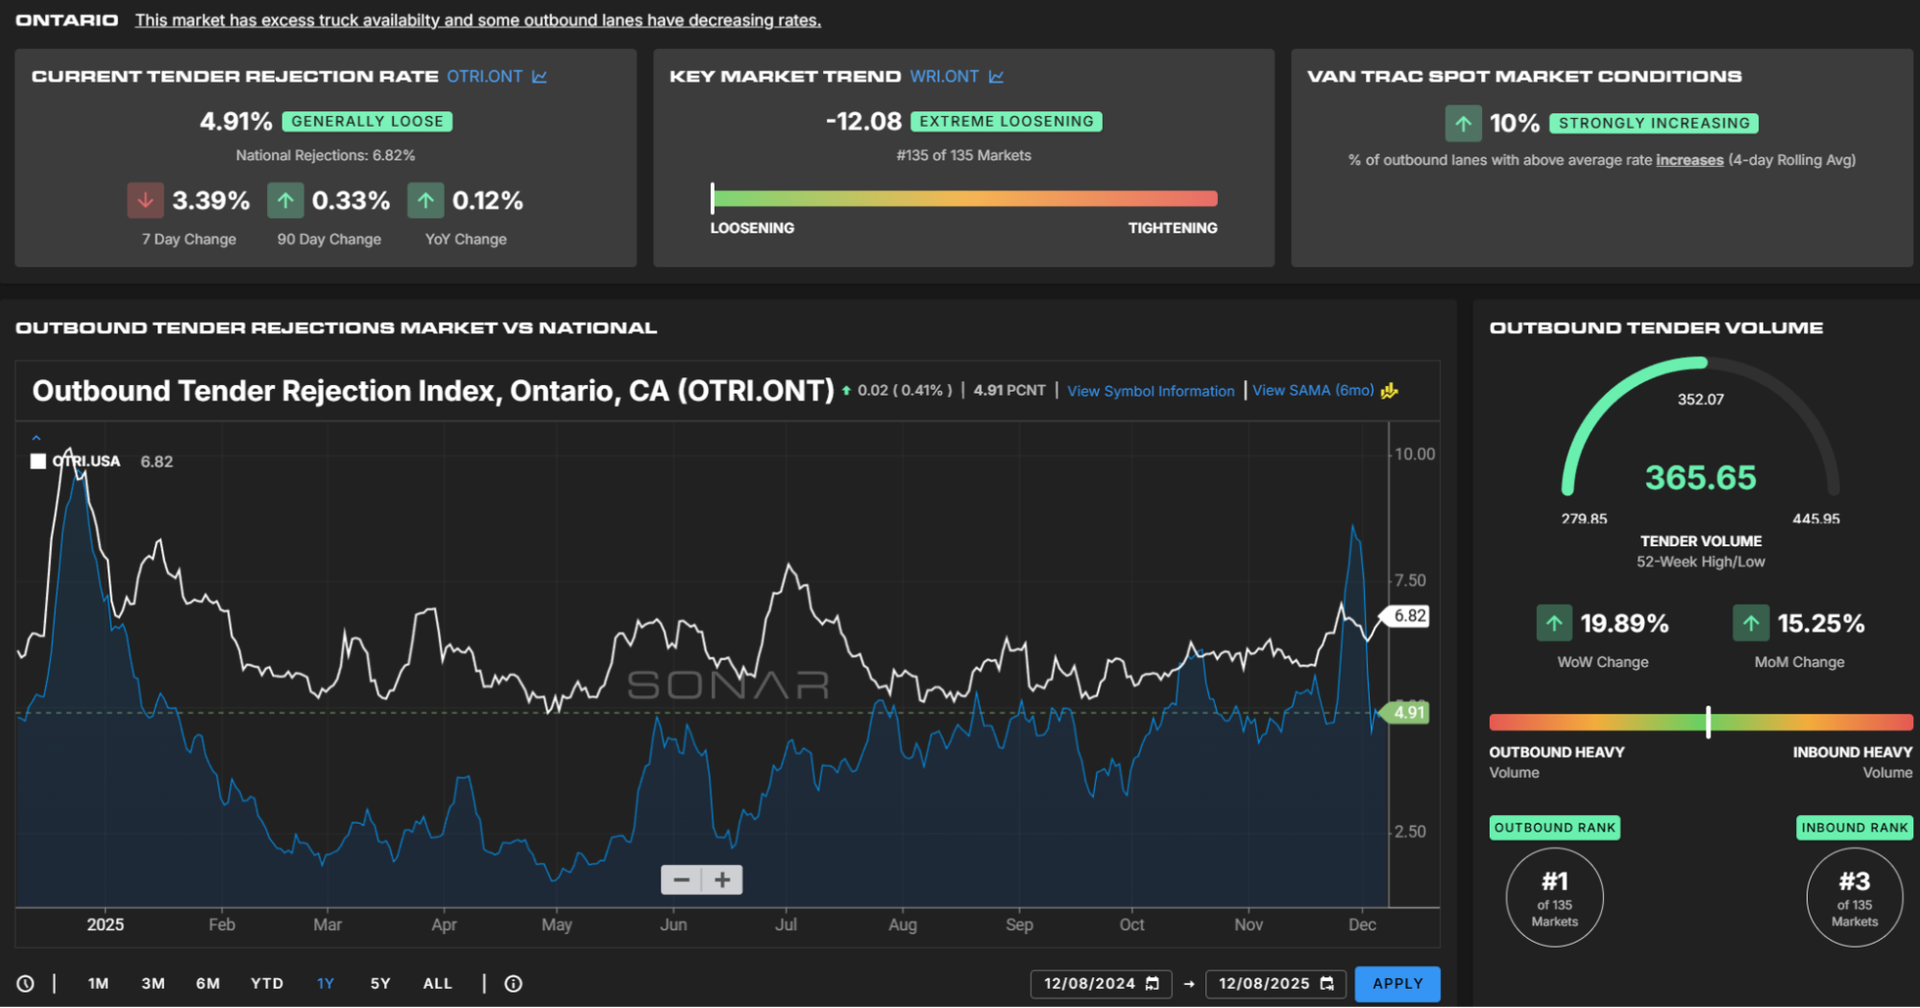
Task: Toggle the OTRI.USA legend checkbox
Action: coord(38,461)
